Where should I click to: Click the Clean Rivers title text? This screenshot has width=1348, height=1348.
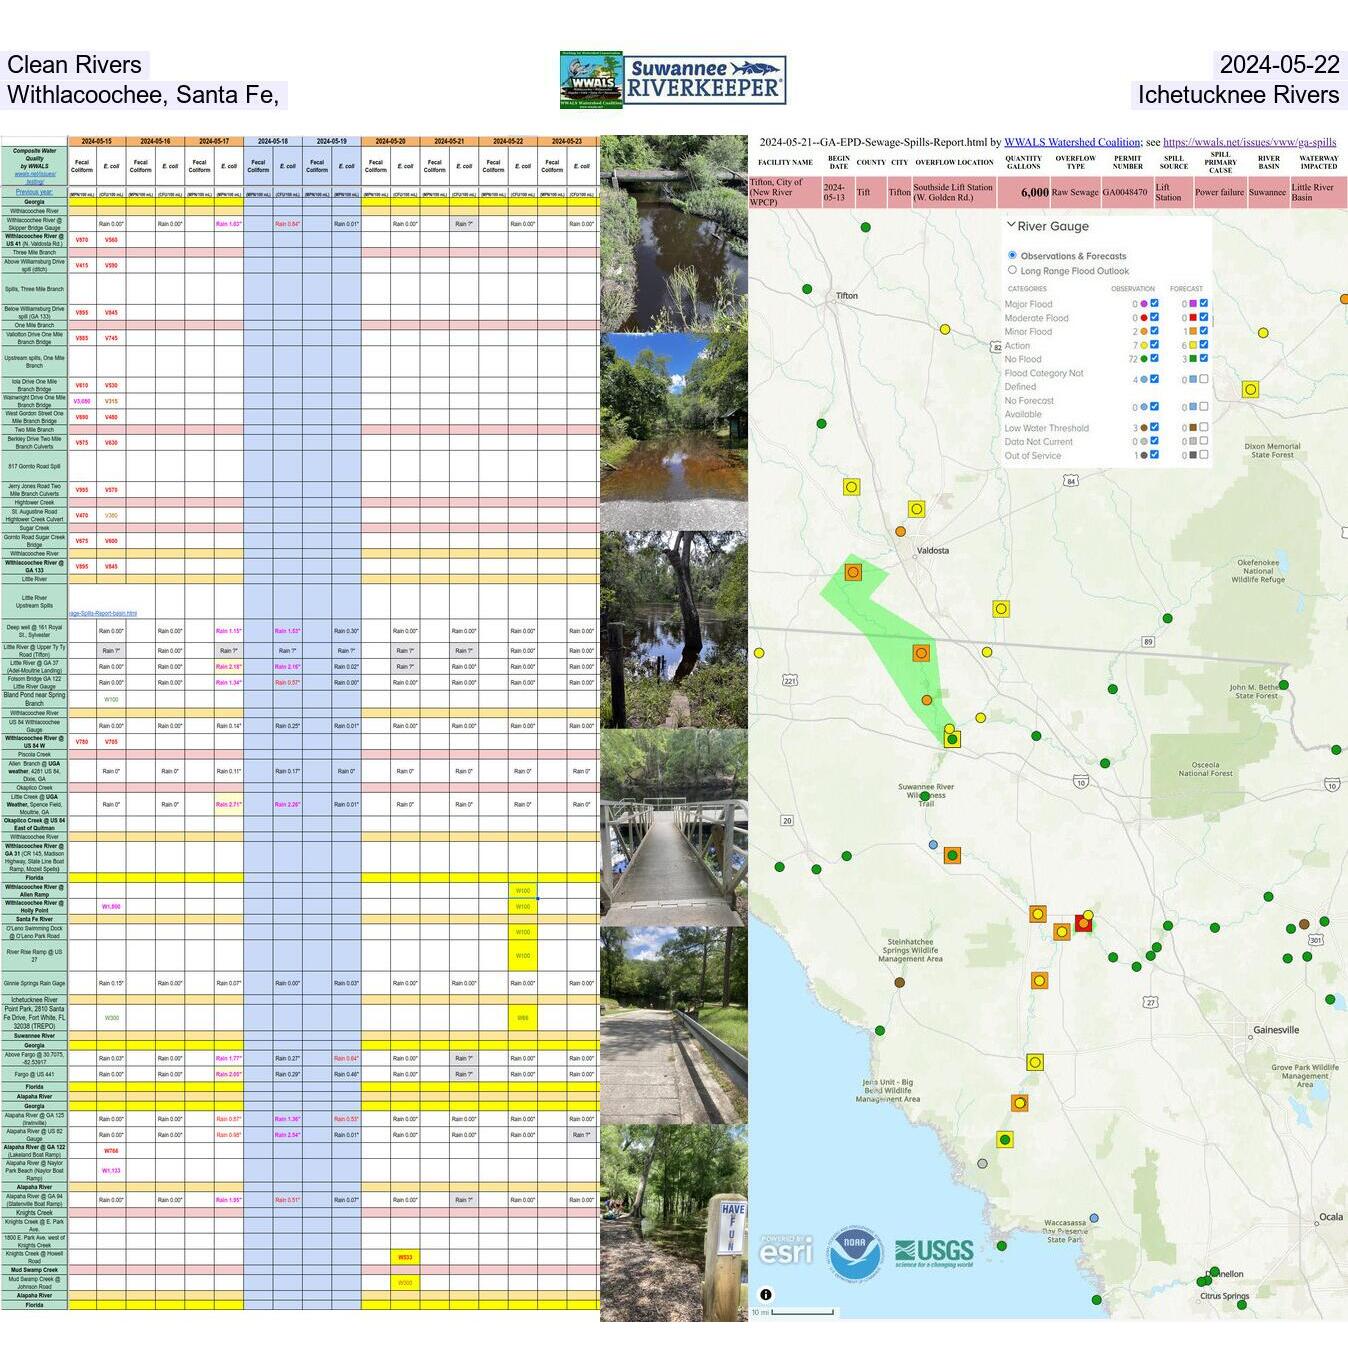(x=74, y=65)
